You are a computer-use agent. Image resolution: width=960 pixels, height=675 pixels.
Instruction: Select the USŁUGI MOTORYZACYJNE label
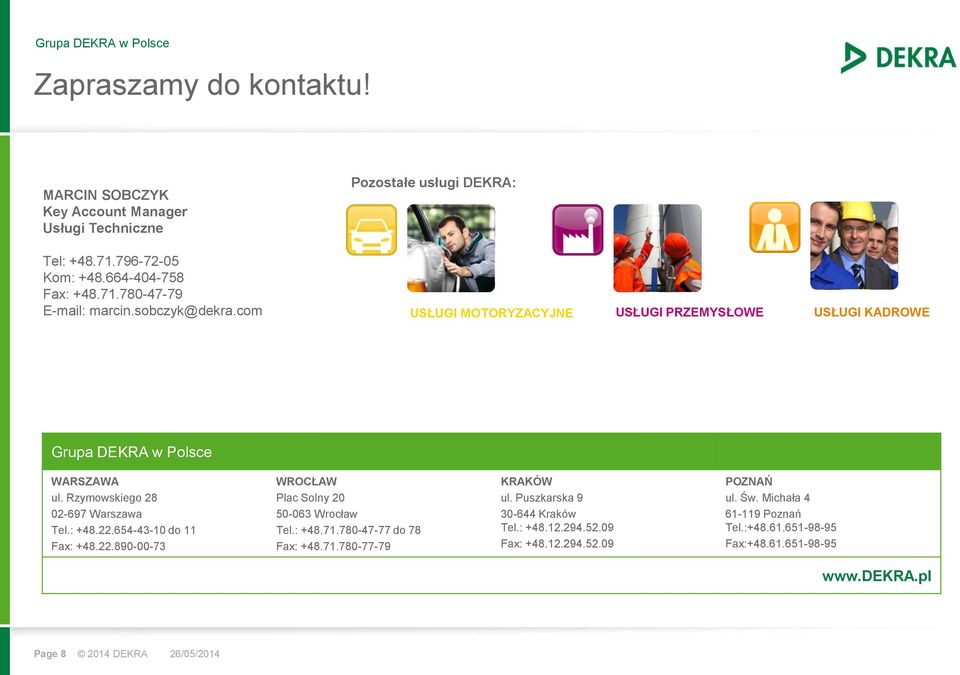tap(491, 313)
